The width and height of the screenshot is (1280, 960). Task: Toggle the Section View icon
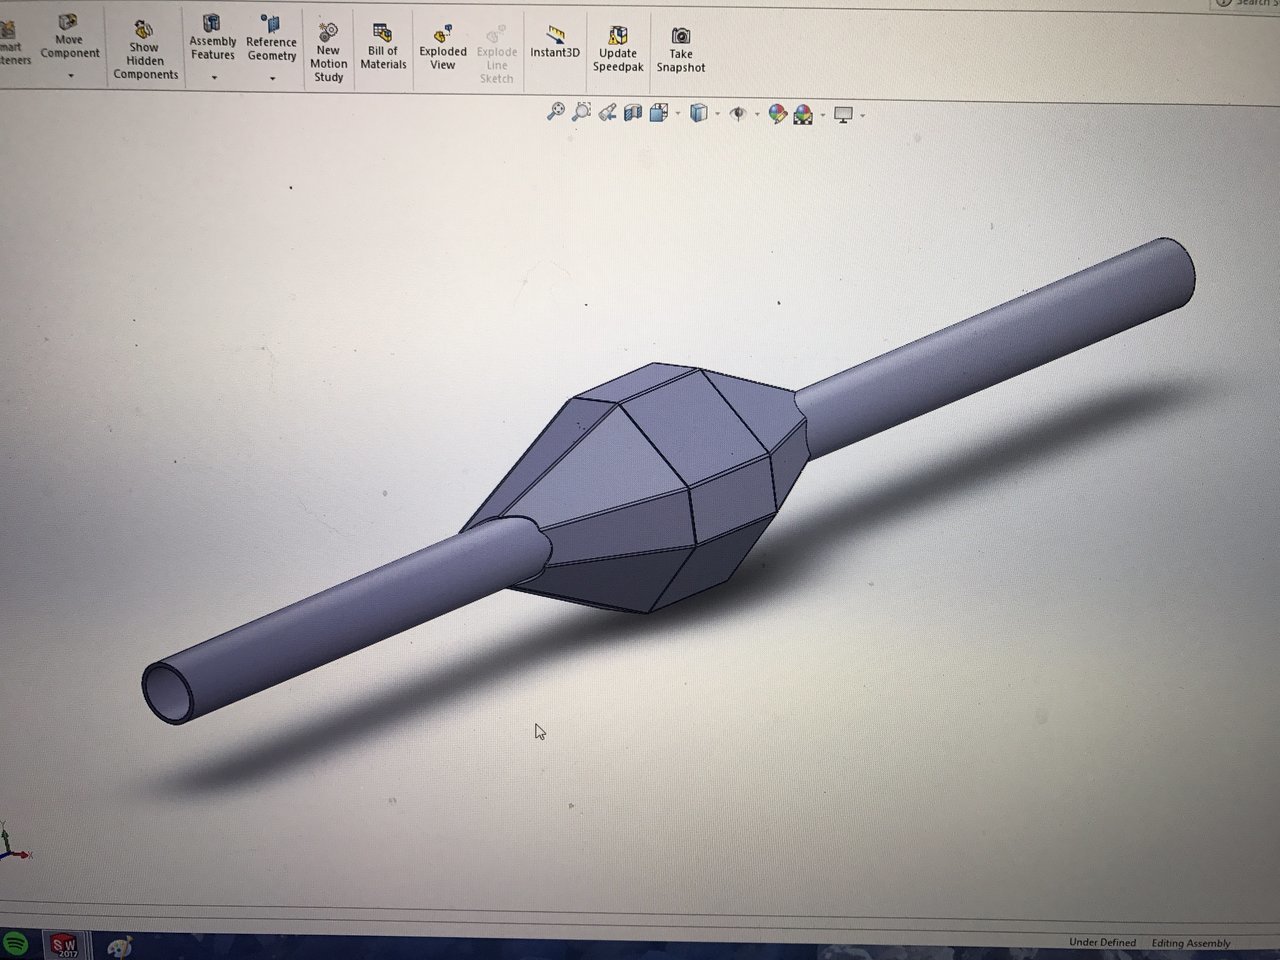tap(632, 113)
